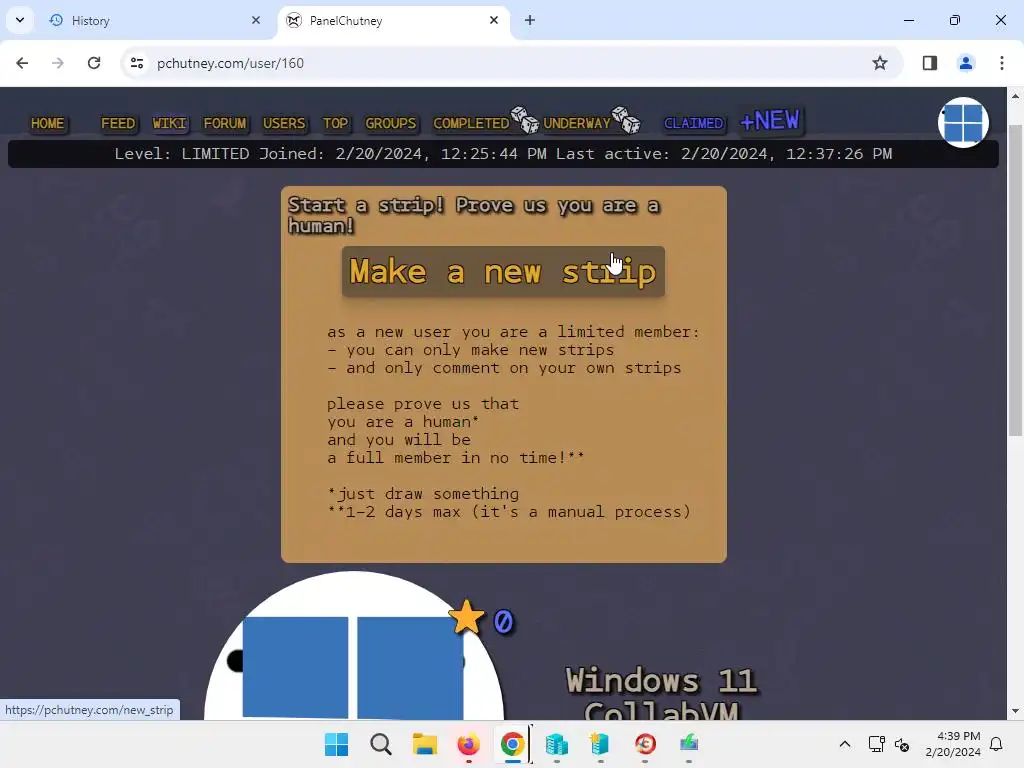Open a new browser tab
Viewport: 1024px width, 768px height.
(x=530, y=20)
